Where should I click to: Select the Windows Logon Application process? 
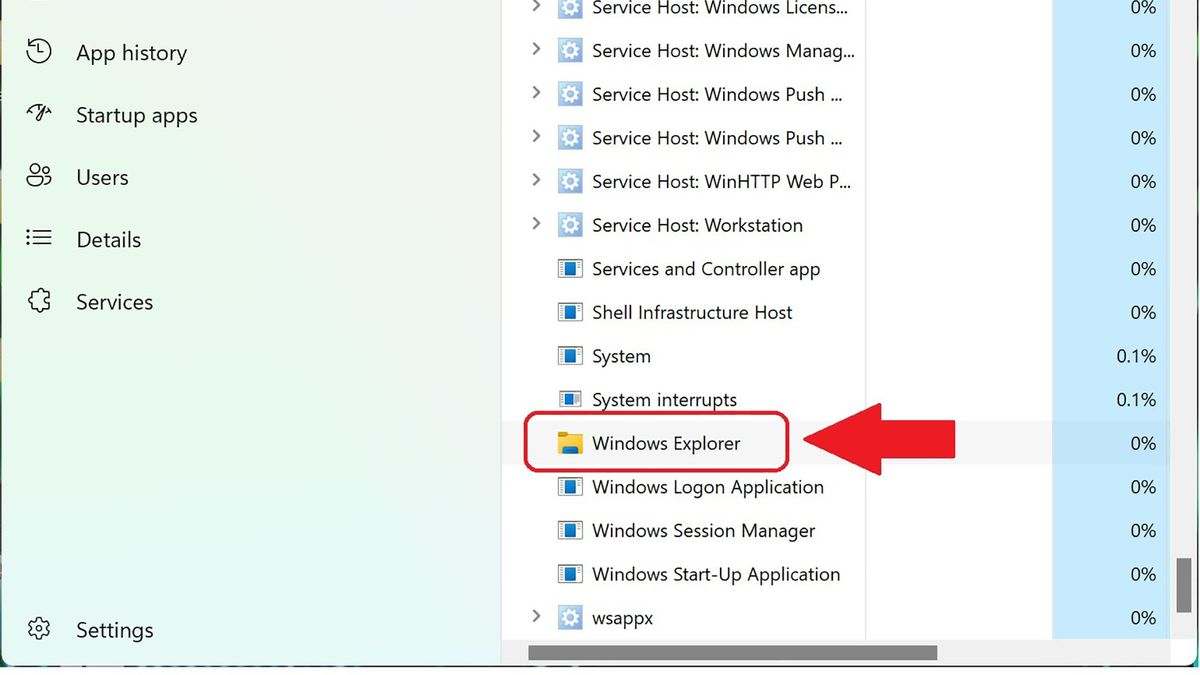[707, 487]
